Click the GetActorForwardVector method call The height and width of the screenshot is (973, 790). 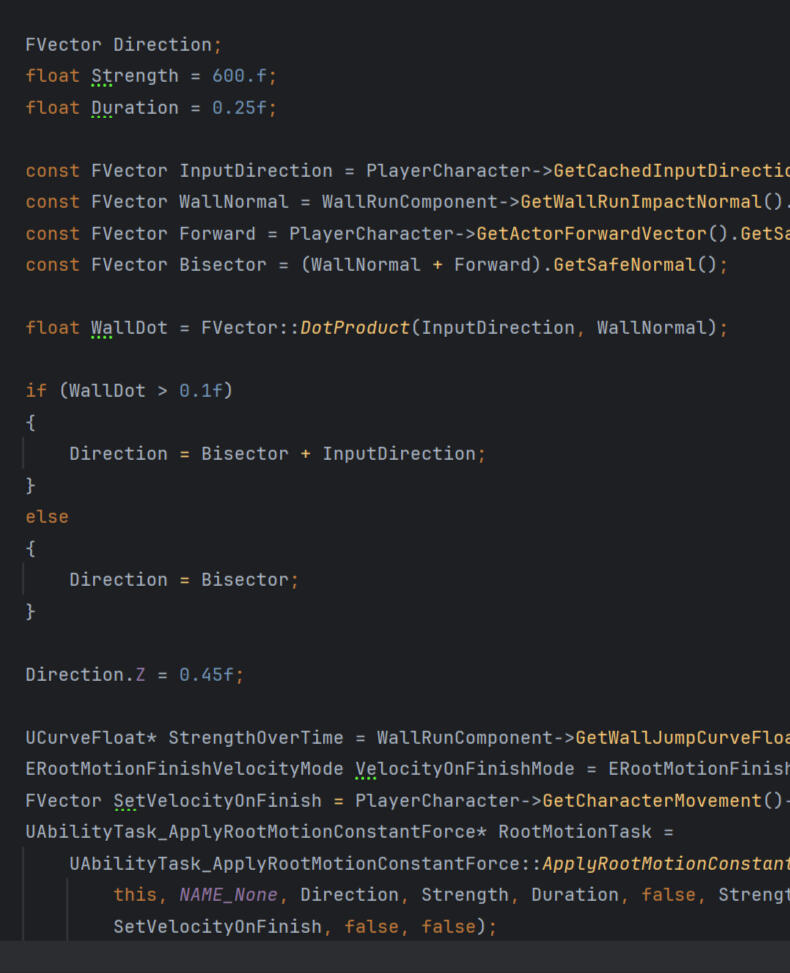pyautogui.click(x=592, y=234)
